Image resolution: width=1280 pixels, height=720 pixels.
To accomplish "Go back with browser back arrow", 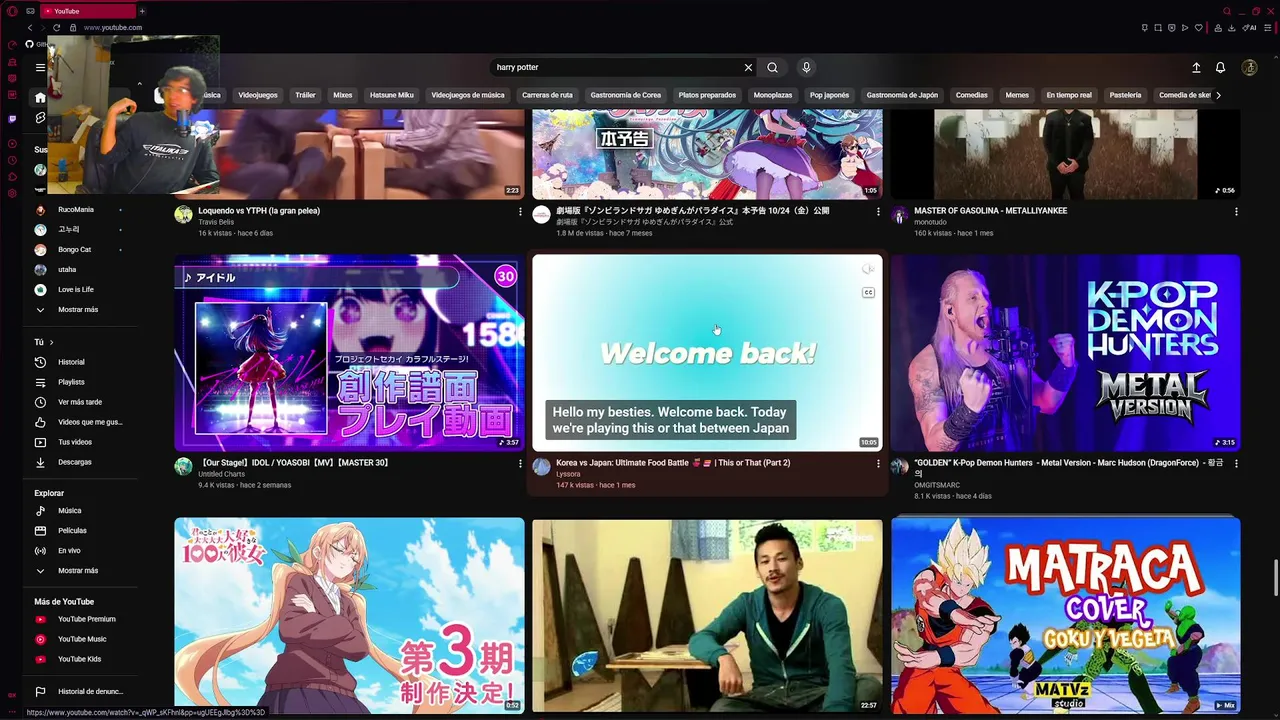I will [30, 27].
